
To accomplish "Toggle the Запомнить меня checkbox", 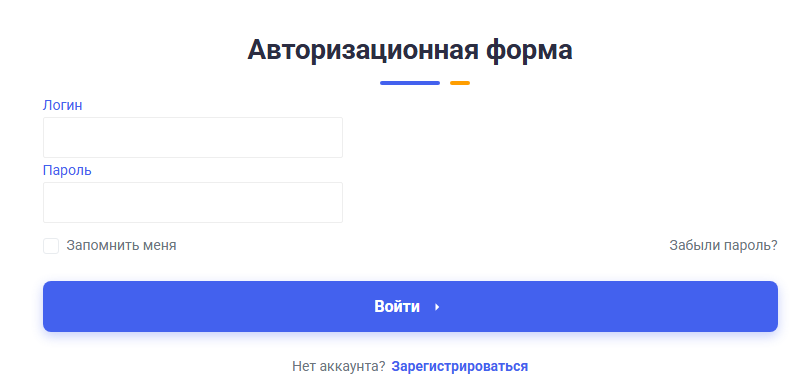I will (x=51, y=246).
